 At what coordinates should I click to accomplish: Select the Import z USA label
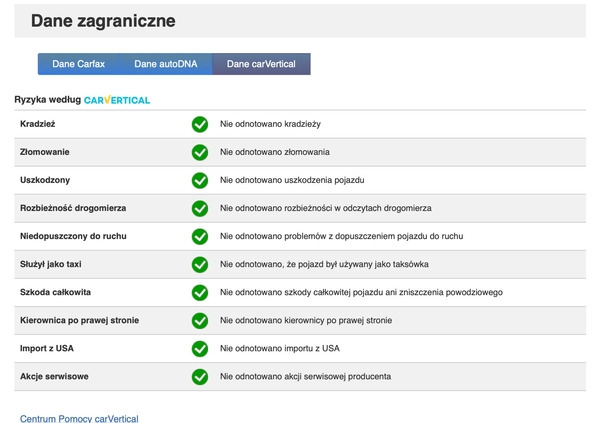pyautogui.click(x=47, y=348)
